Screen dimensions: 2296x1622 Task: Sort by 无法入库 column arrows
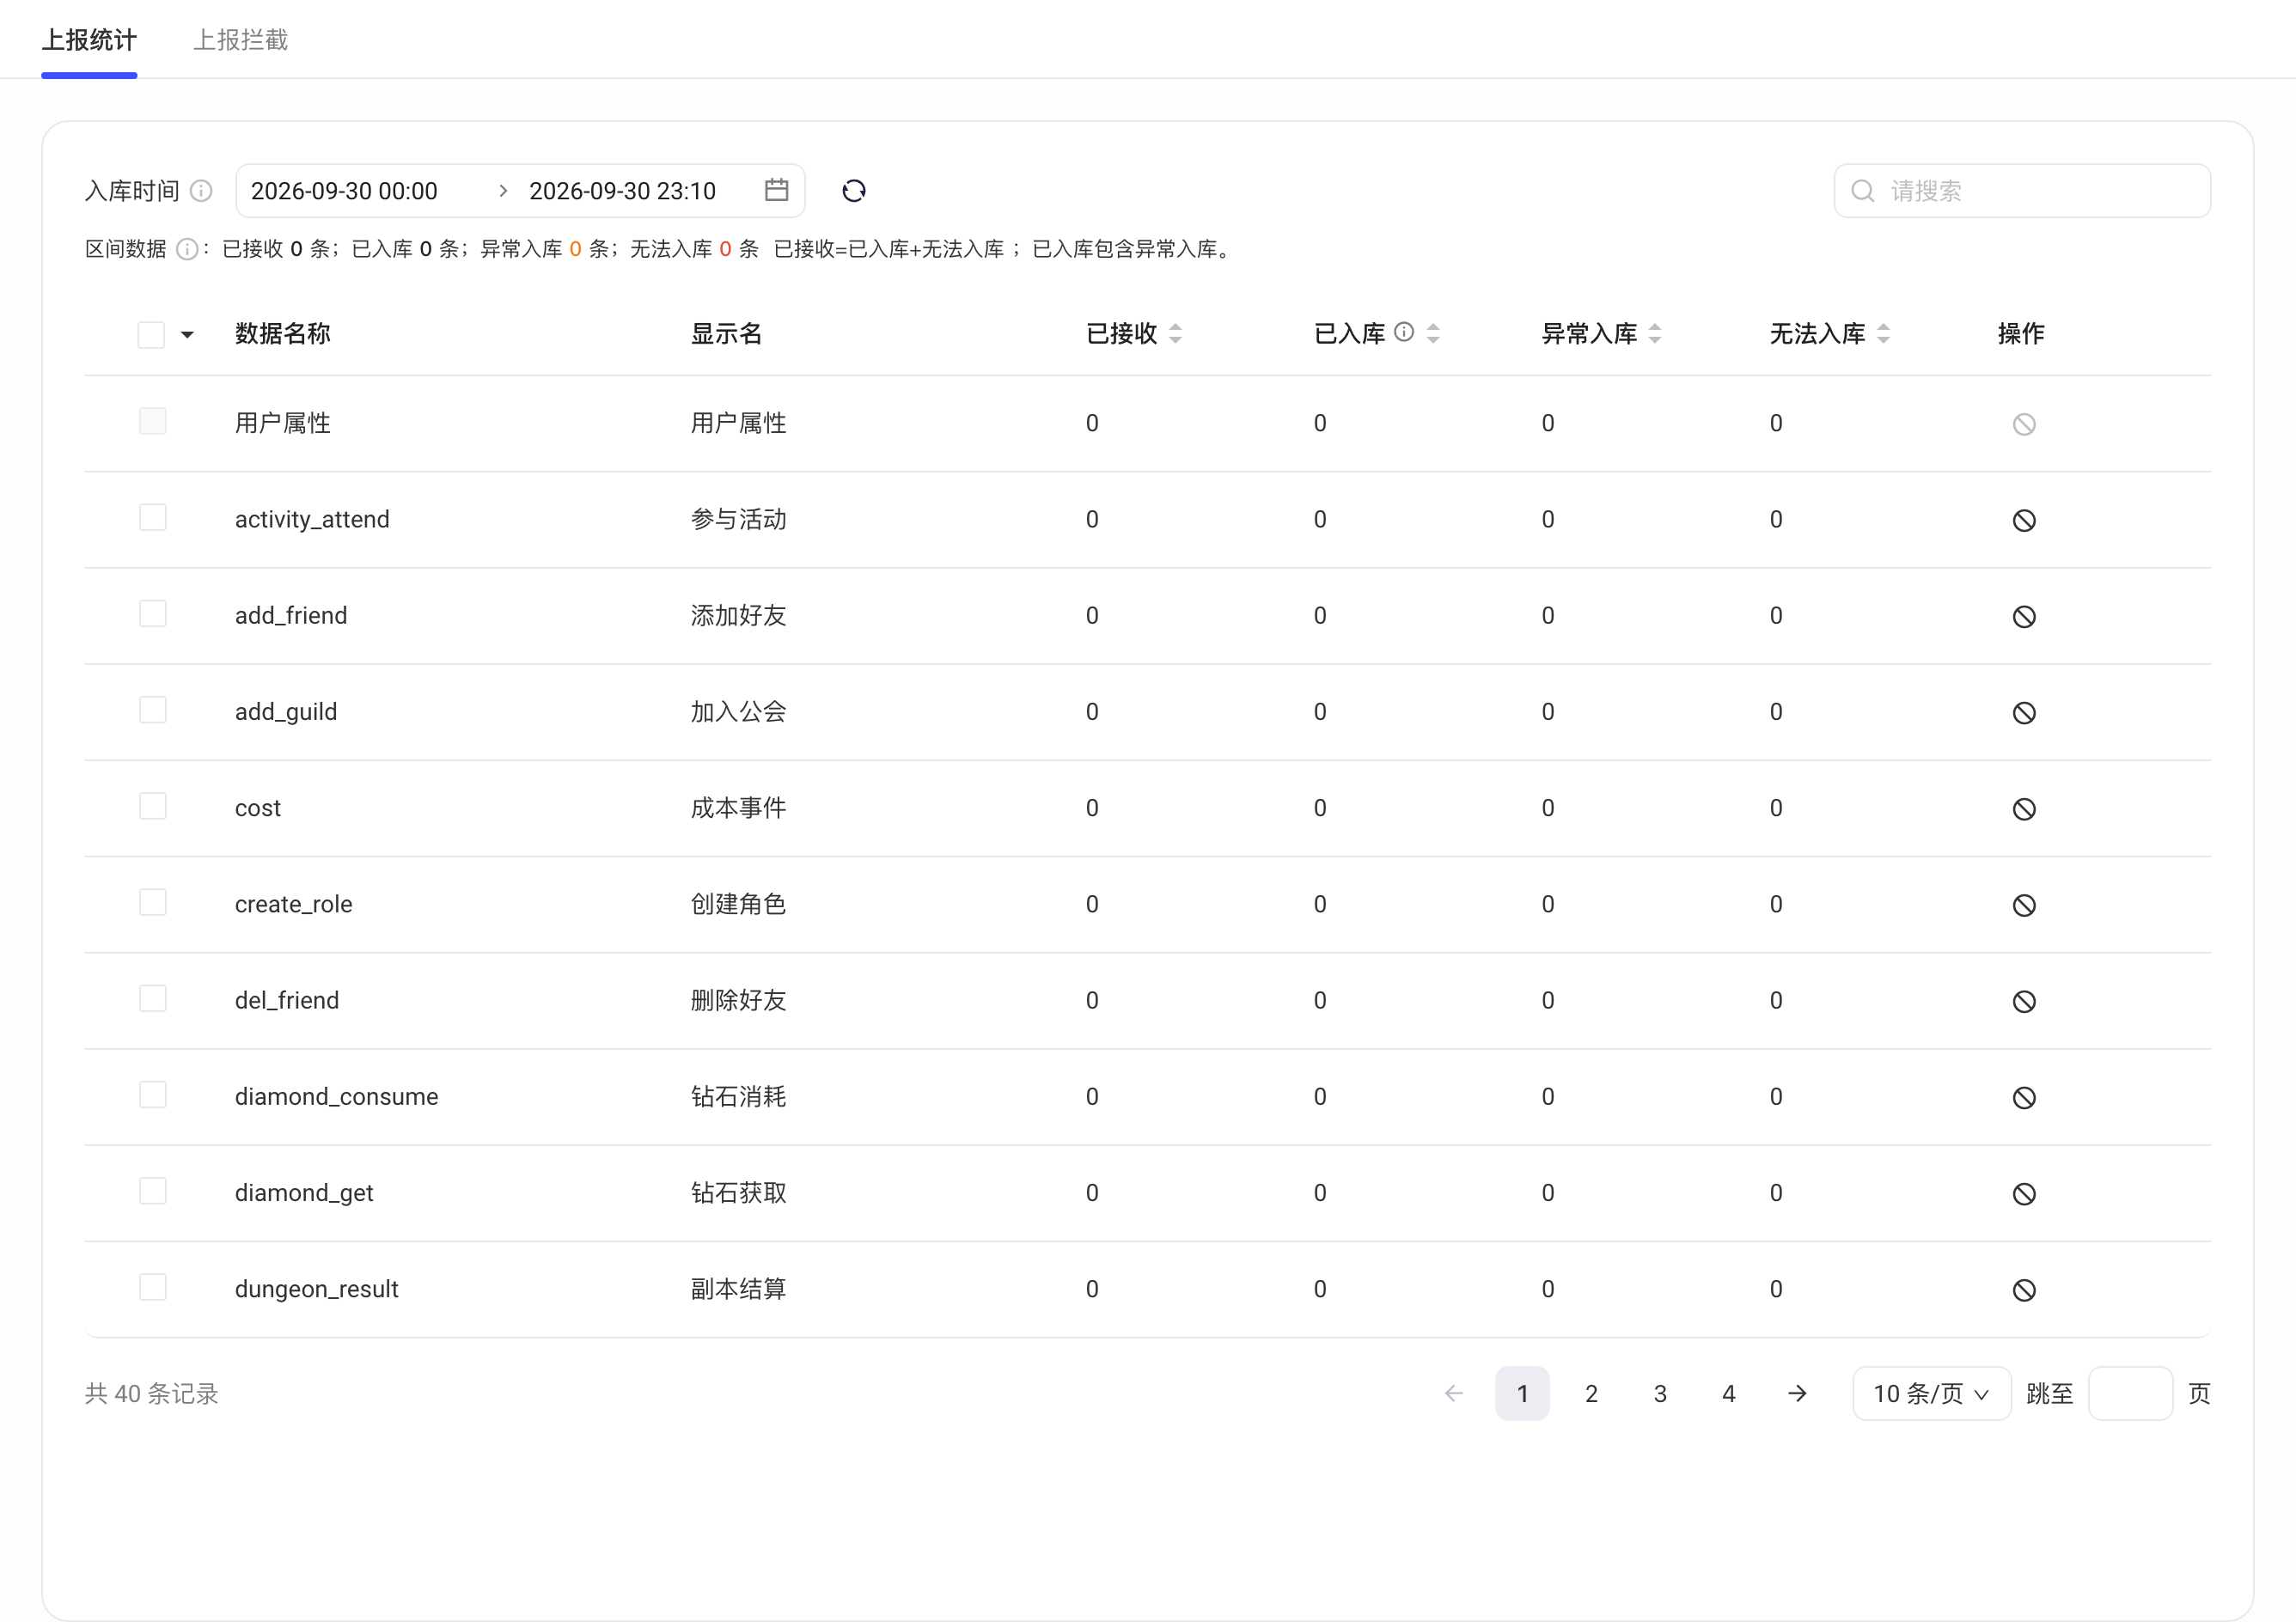pyautogui.click(x=1883, y=334)
